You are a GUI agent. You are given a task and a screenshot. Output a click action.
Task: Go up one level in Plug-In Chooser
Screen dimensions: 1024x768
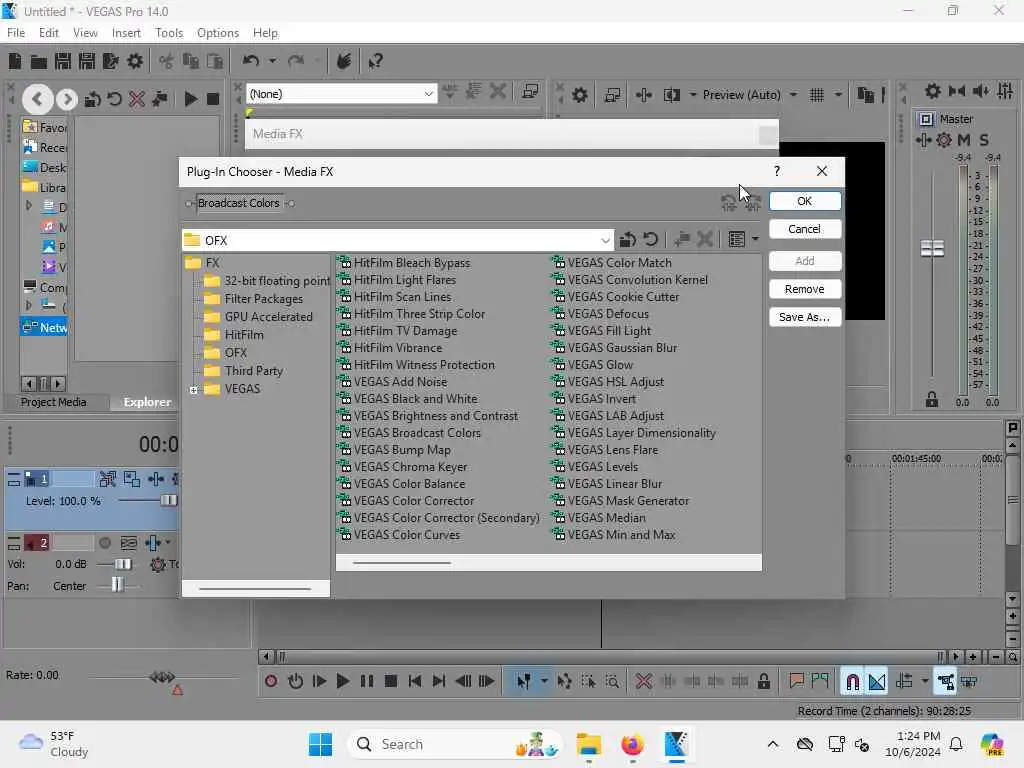628,240
